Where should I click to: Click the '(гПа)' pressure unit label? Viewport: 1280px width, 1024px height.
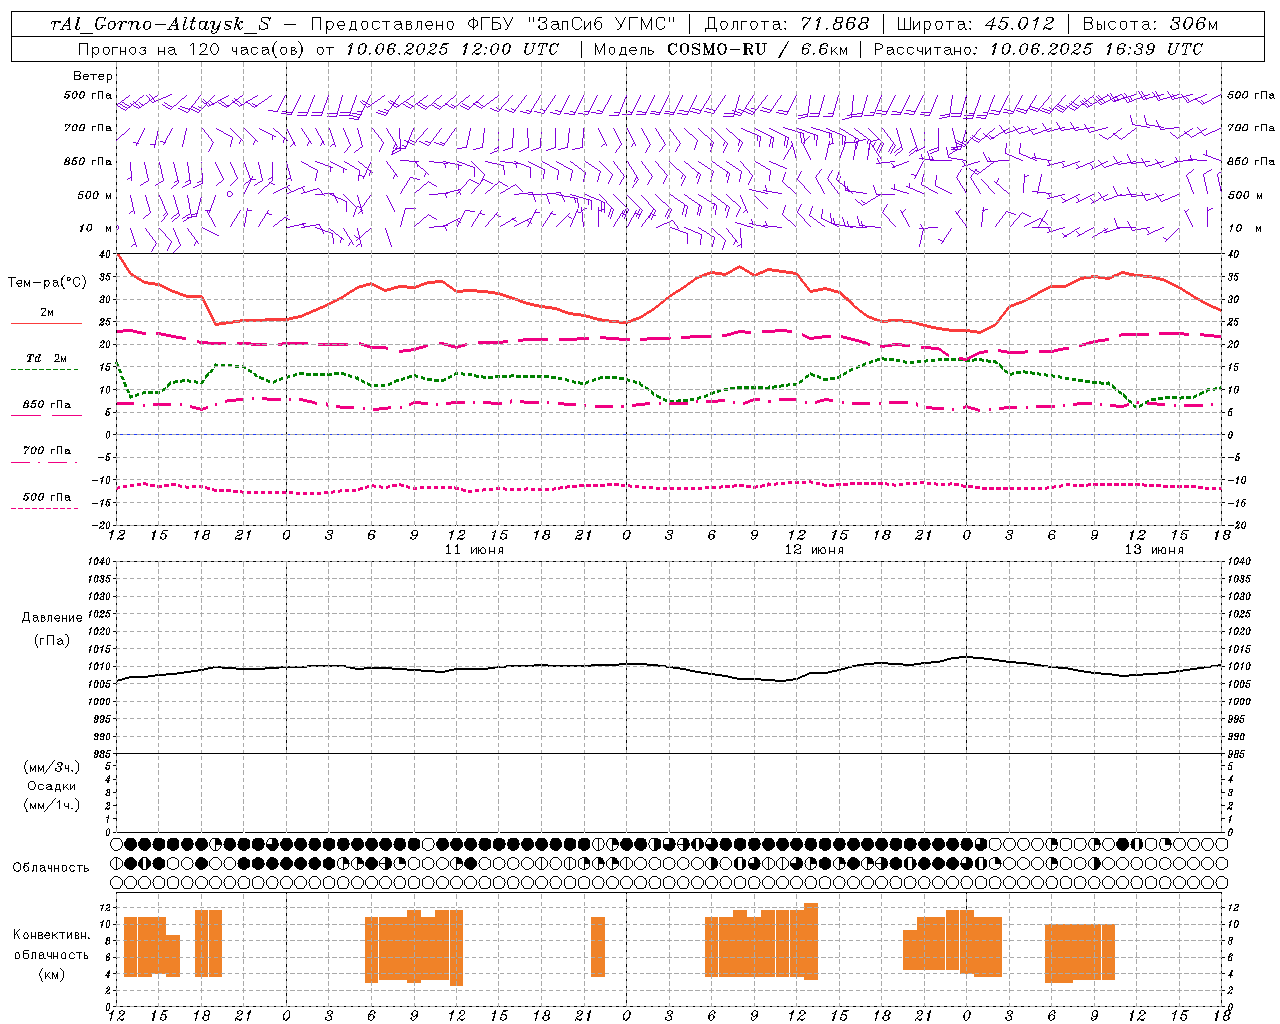point(52,640)
